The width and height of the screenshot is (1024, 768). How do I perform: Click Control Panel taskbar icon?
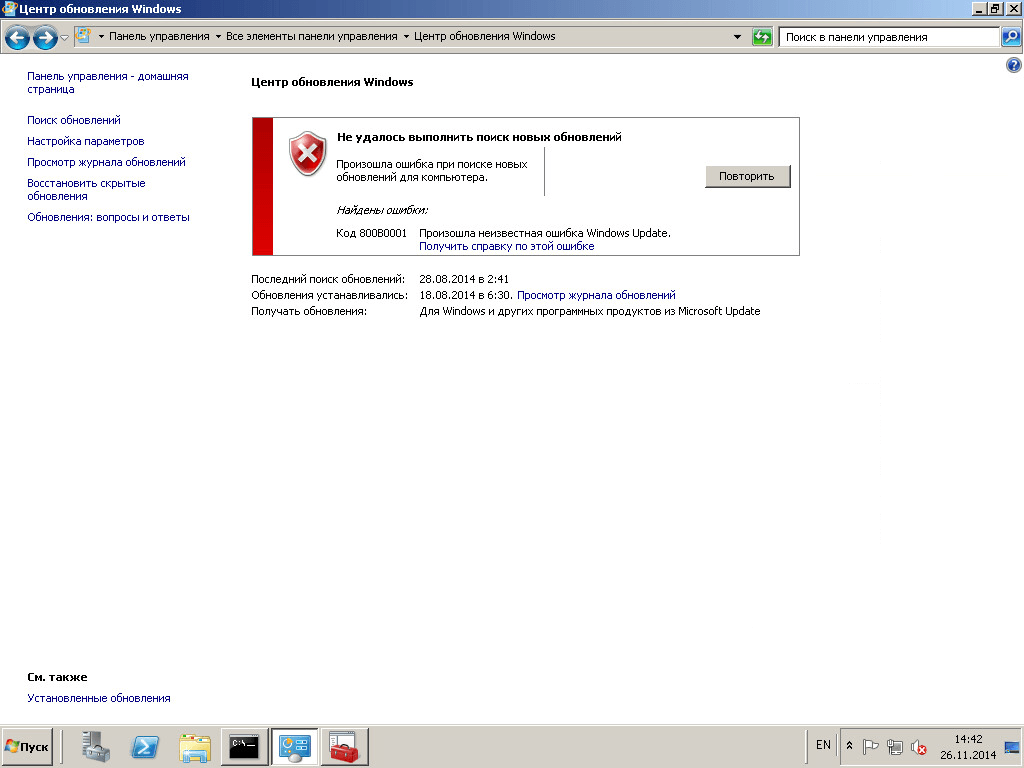[x=294, y=746]
